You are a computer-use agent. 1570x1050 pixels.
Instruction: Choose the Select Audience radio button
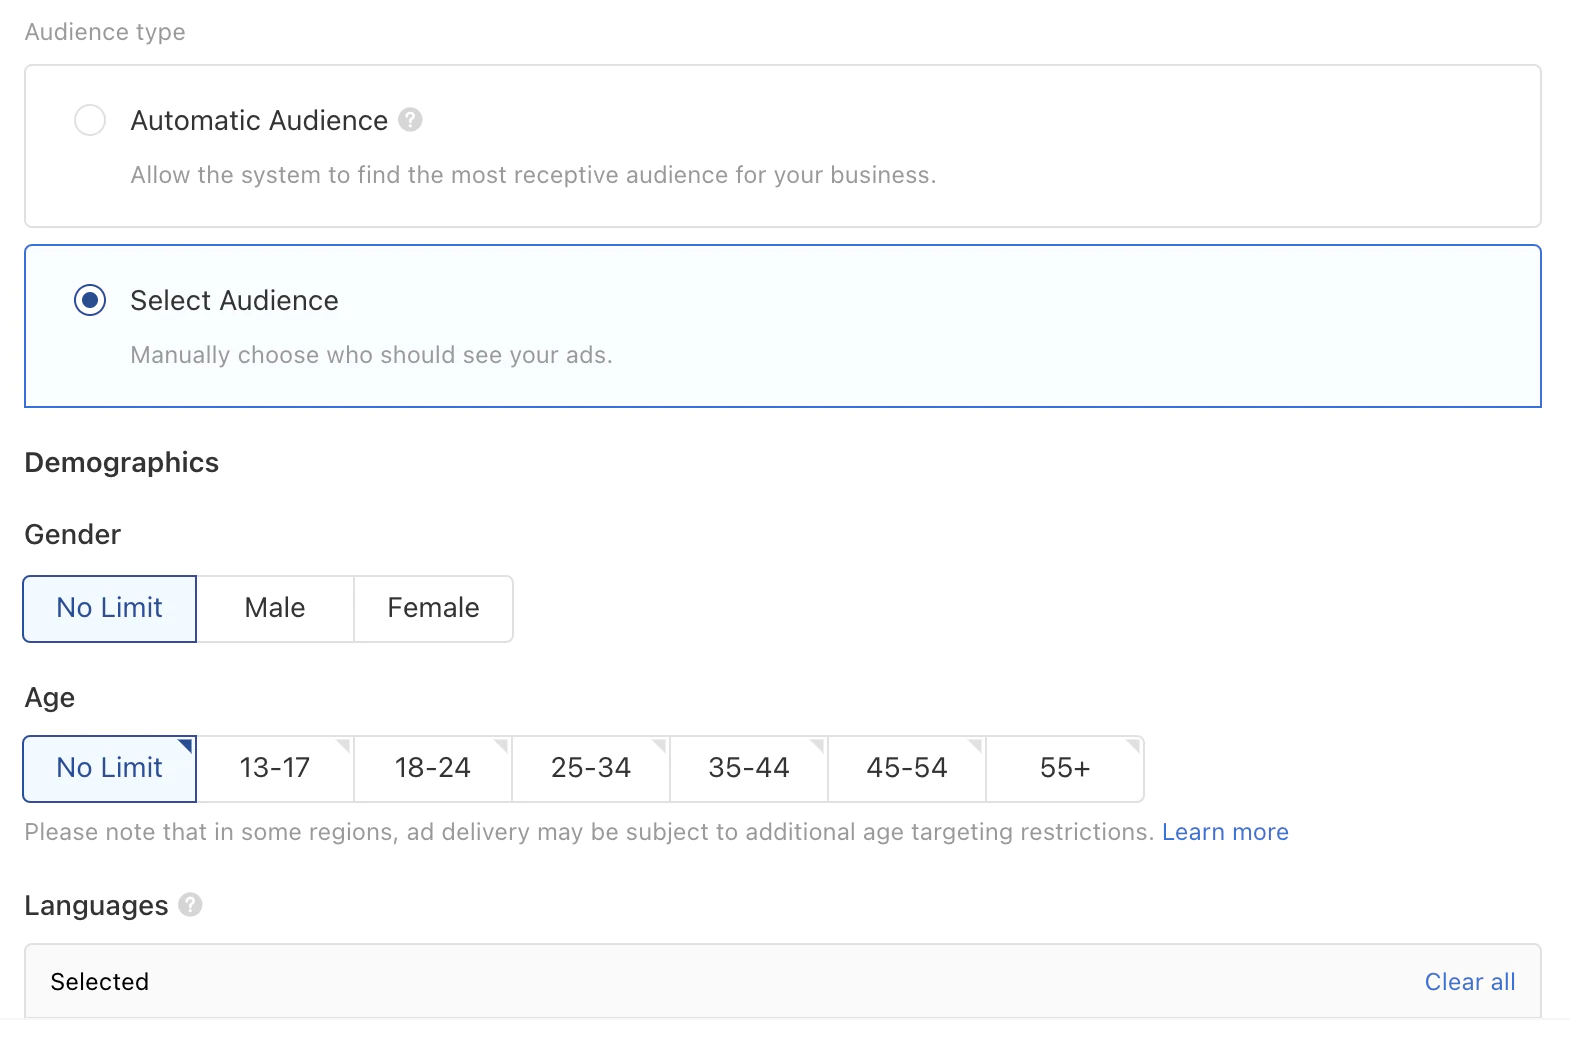coord(90,300)
